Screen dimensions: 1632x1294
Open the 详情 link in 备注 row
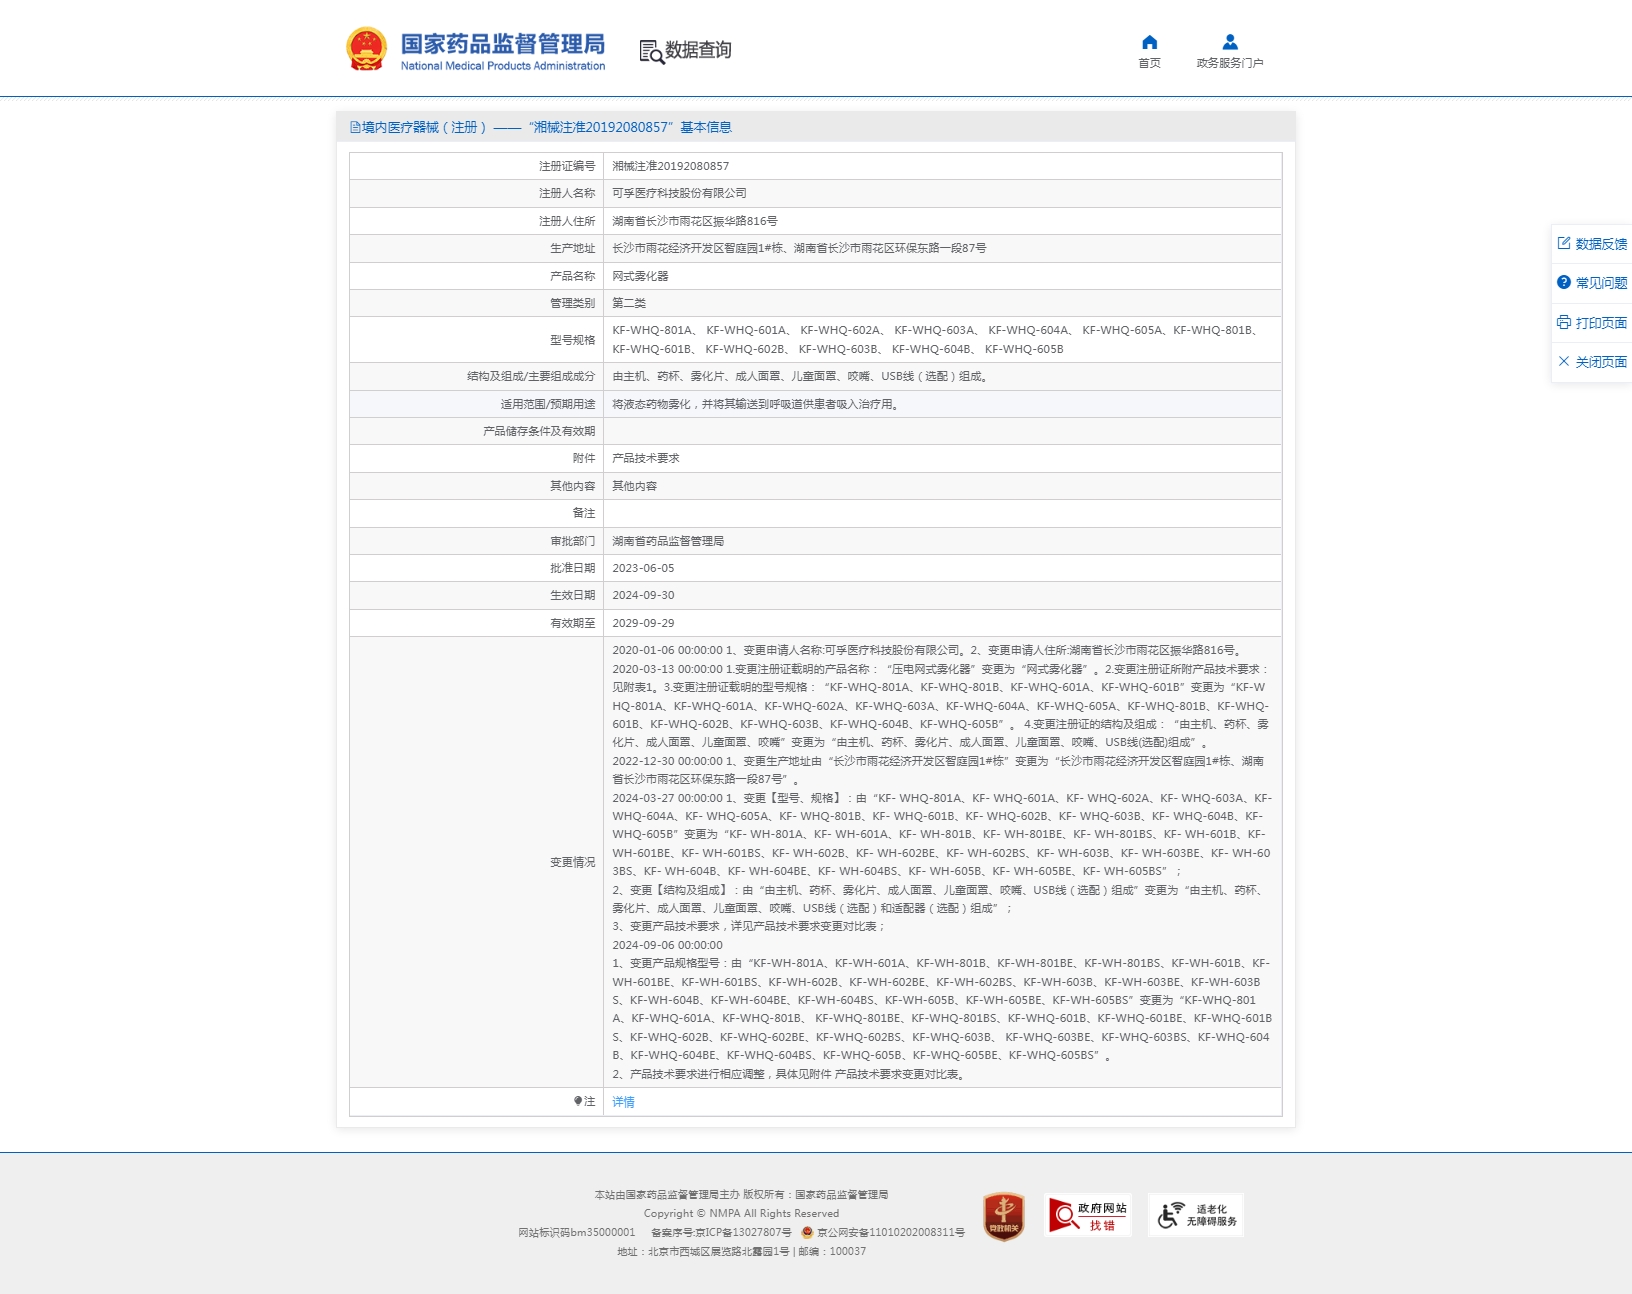click(x=624, y=1103)
